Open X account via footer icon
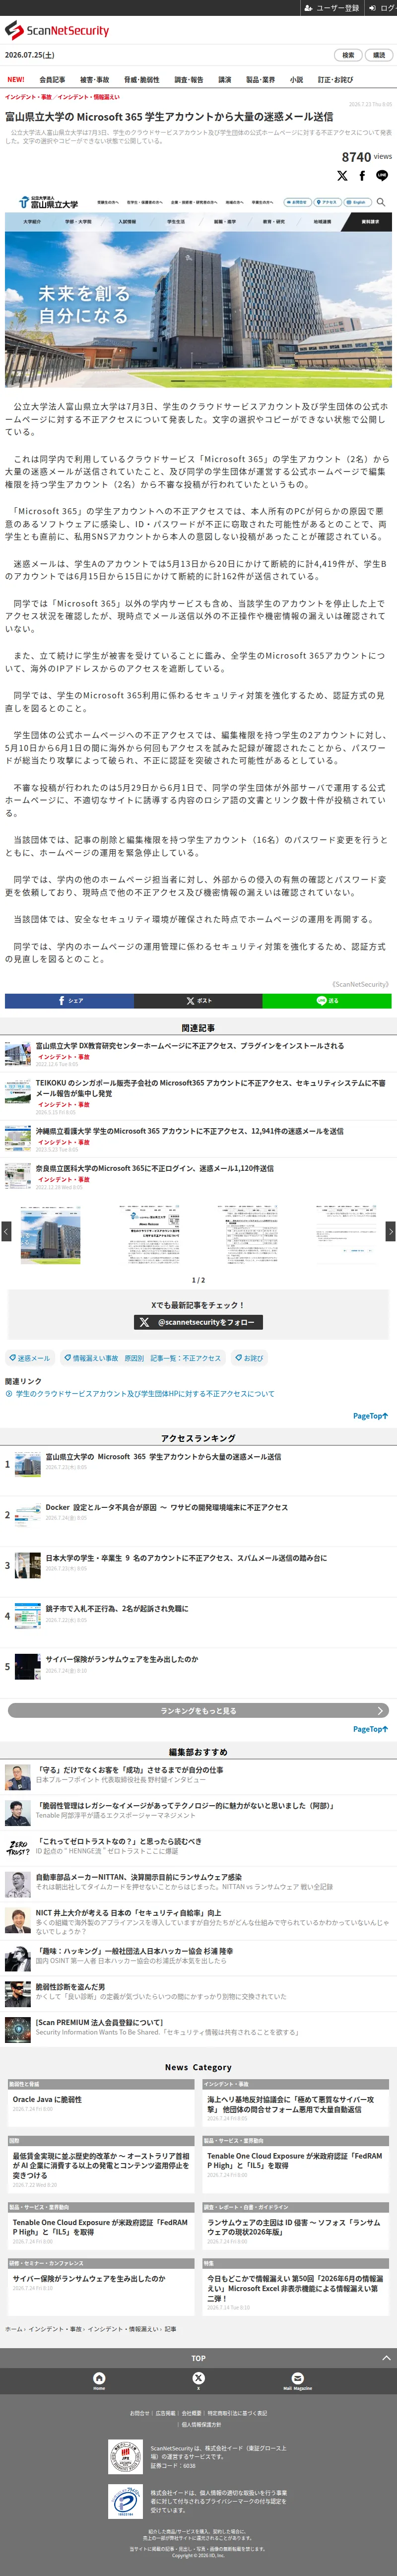 coord(198,2380)
